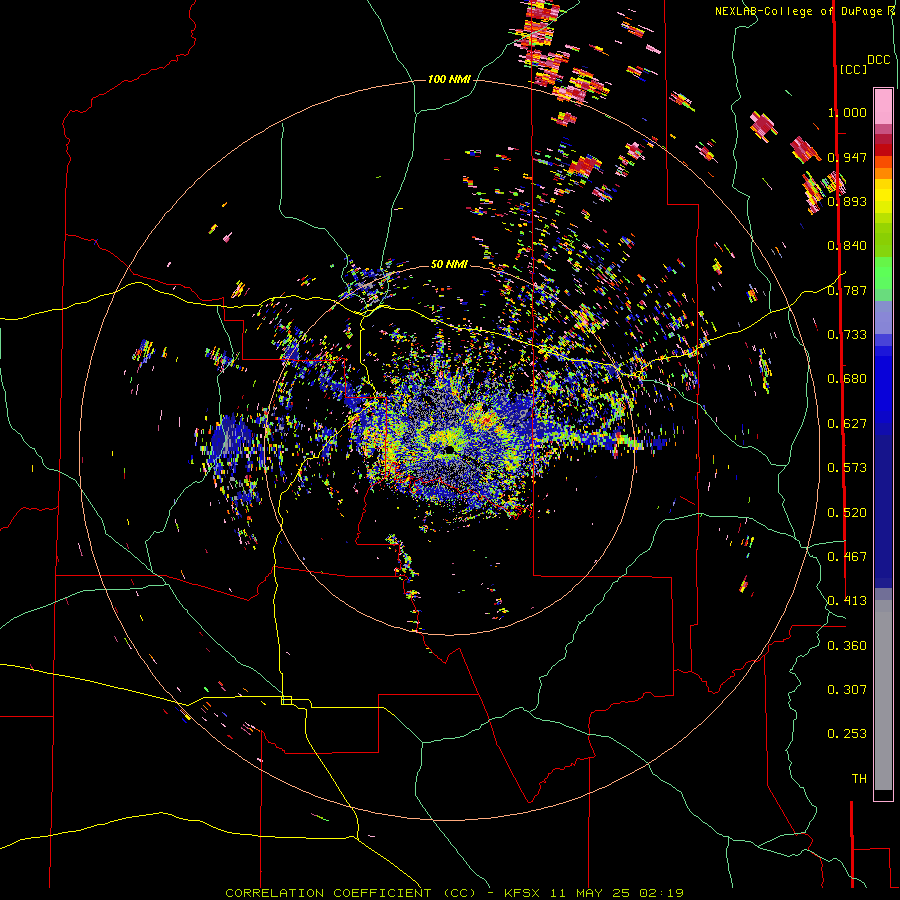Screen dimensions: 900x900
Task: Click the 0.413 scale value
Action: [847, 601]
